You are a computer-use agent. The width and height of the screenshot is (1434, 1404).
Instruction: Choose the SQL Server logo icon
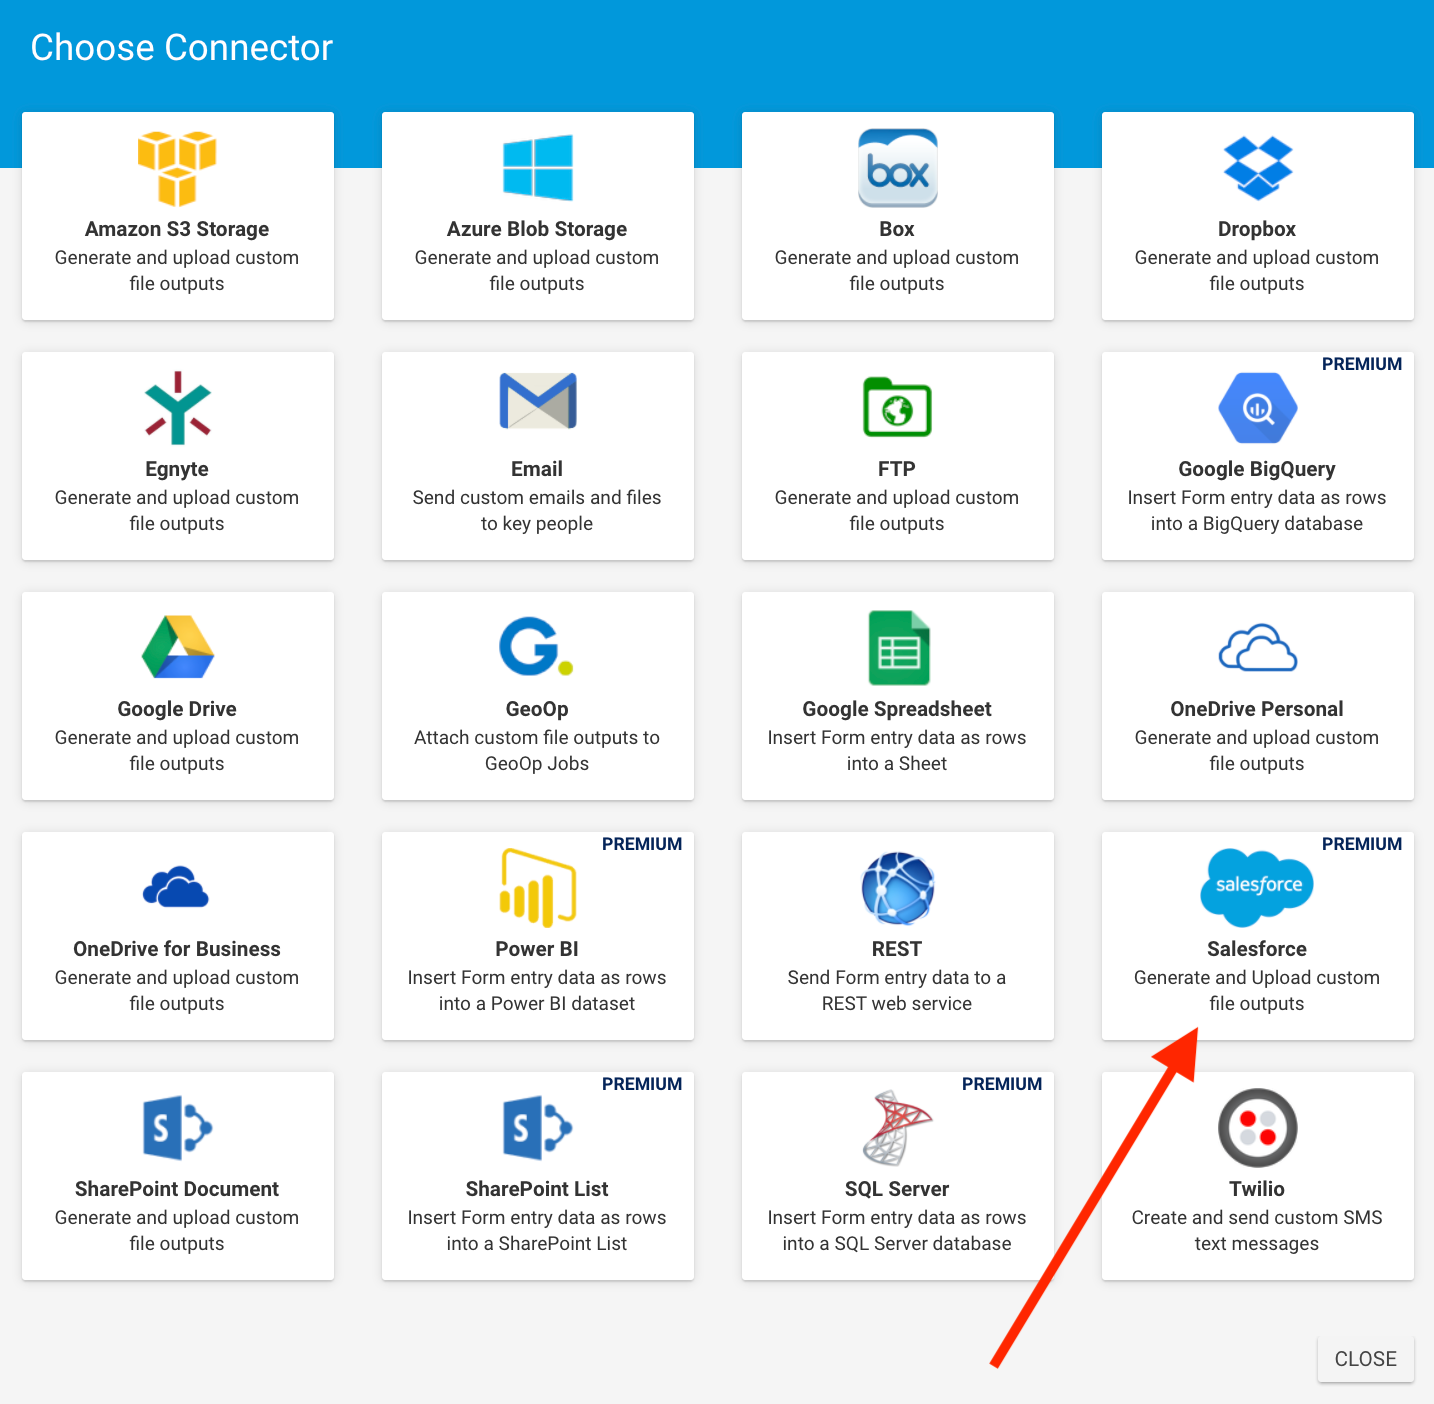897,1128
